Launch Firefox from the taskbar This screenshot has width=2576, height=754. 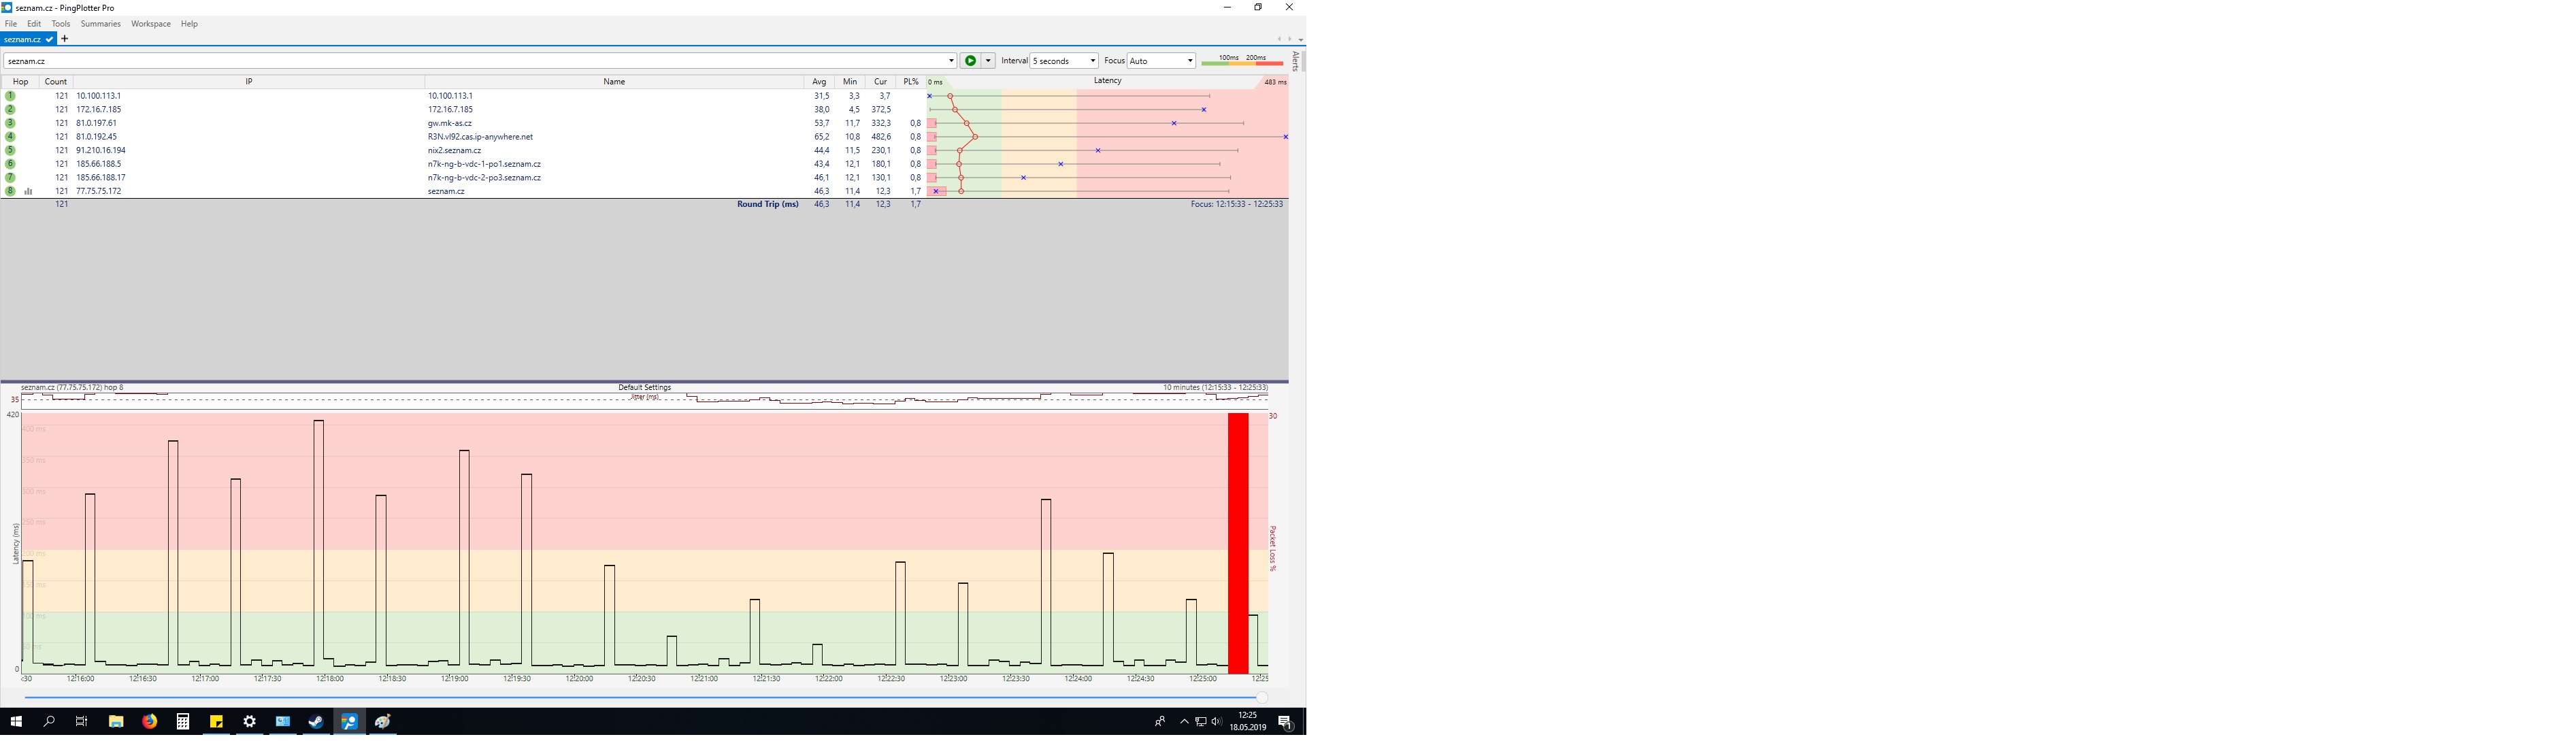[x=149, y=722]
